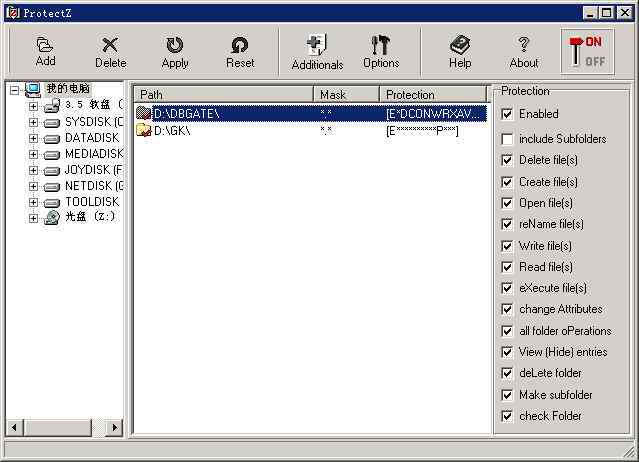
Task: Select the D:\GK\ path entry
Action: 172,131
